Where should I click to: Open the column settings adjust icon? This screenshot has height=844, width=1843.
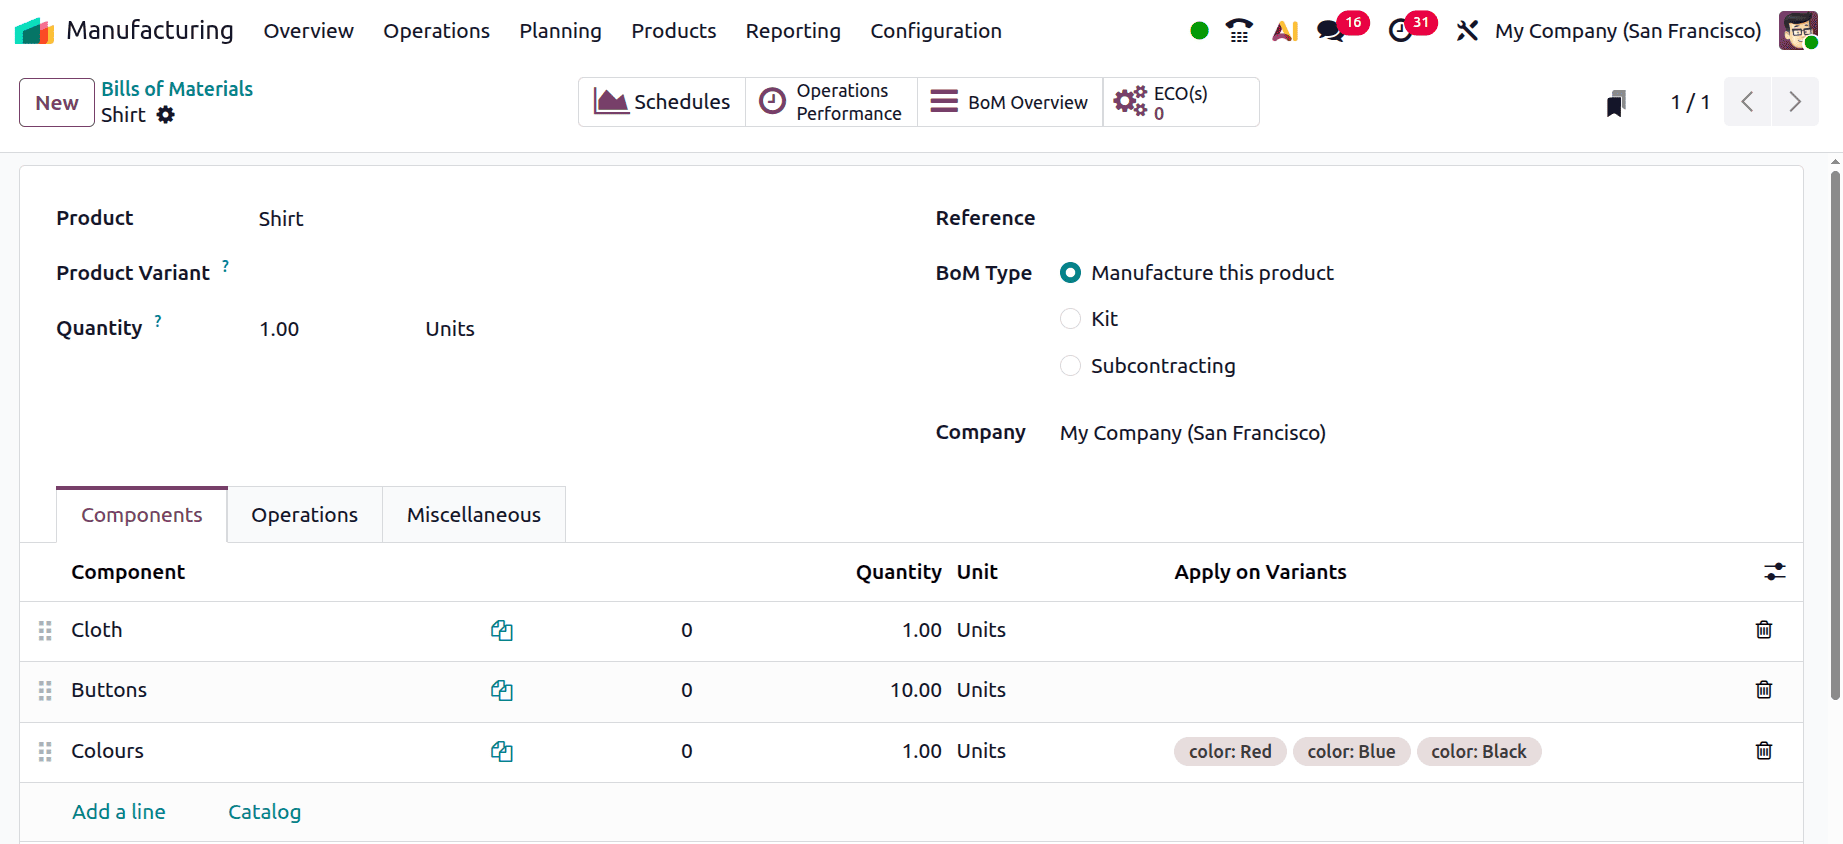point(1775,572)
